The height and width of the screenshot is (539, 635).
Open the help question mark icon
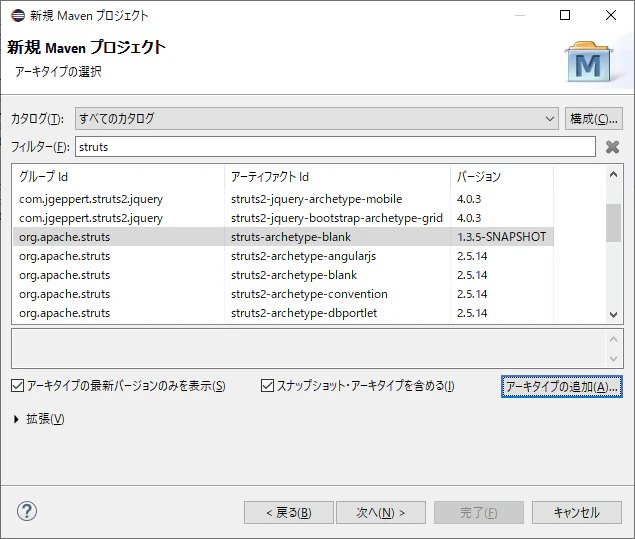click(x=27, y=511)
